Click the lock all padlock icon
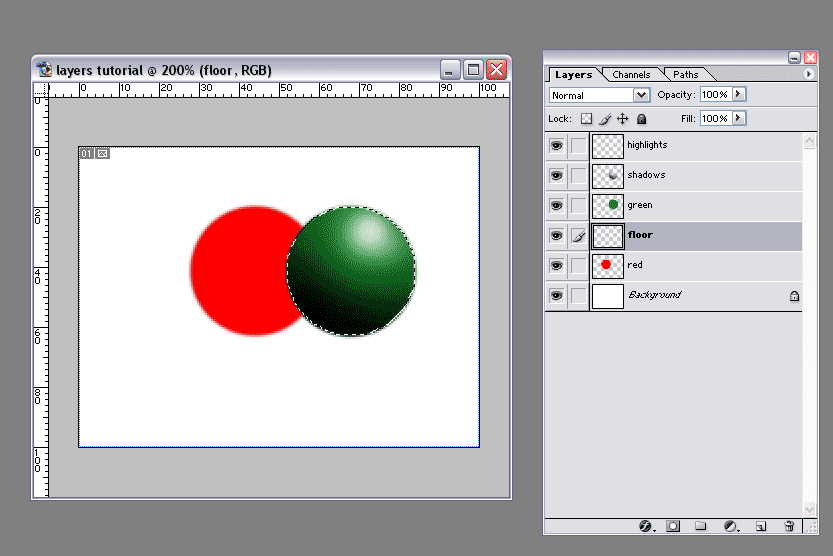Viewport: 833px width, 556px height. (641, 119)
